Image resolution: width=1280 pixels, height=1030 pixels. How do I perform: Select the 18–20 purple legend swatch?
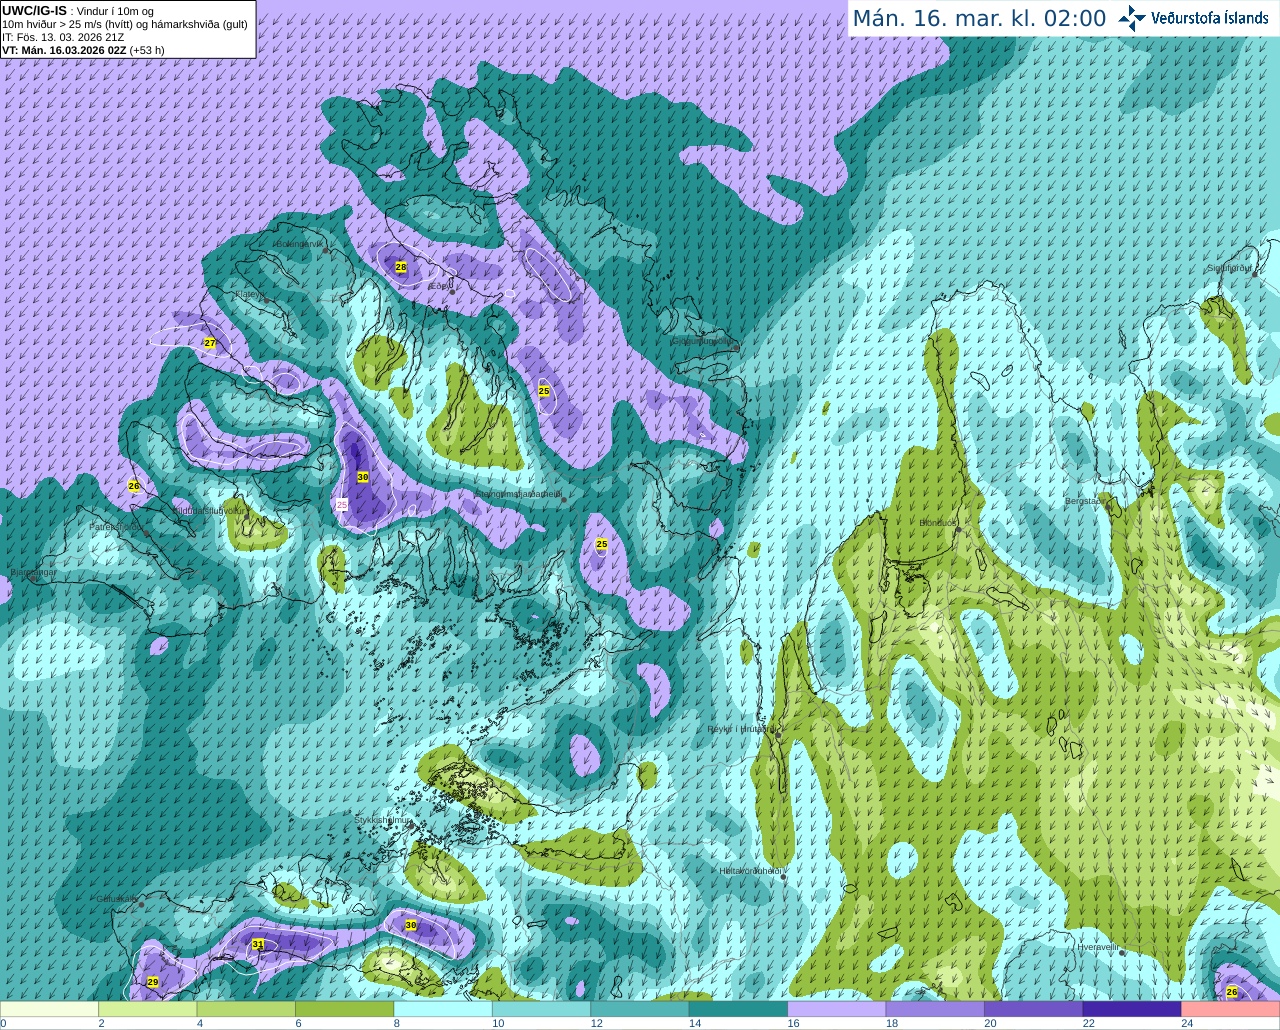[935, 1009]
